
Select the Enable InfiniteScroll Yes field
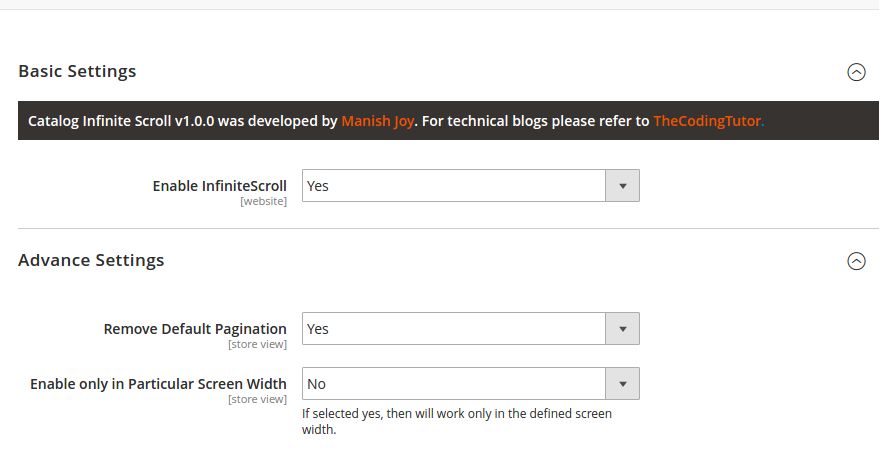471,185
